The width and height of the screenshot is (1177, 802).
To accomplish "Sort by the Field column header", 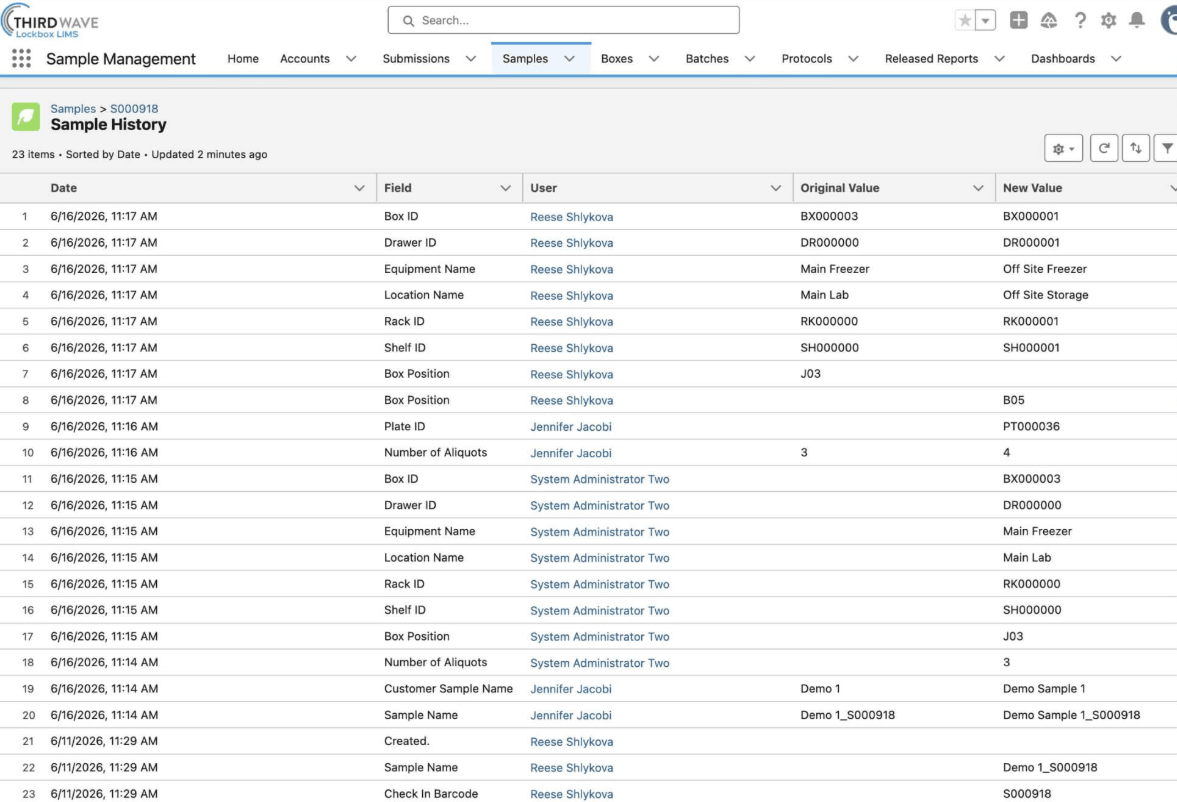I will (x=398, y=188).
